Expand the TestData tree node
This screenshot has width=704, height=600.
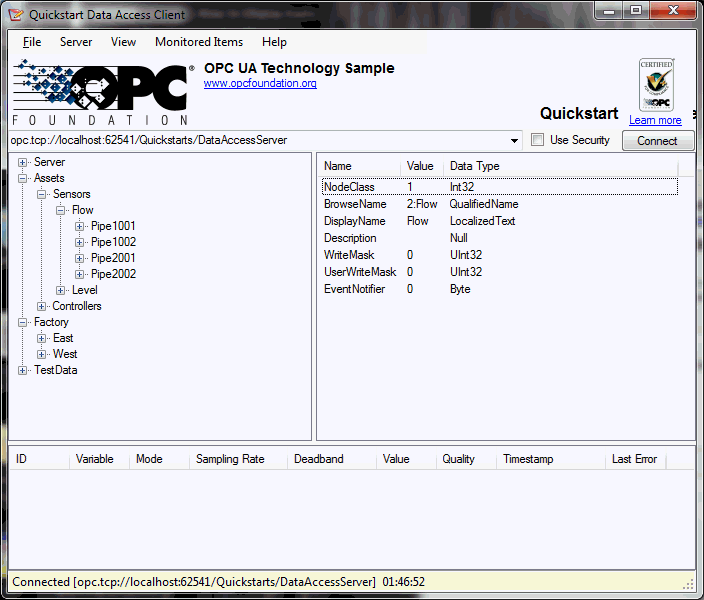click(x=22, y=370)
